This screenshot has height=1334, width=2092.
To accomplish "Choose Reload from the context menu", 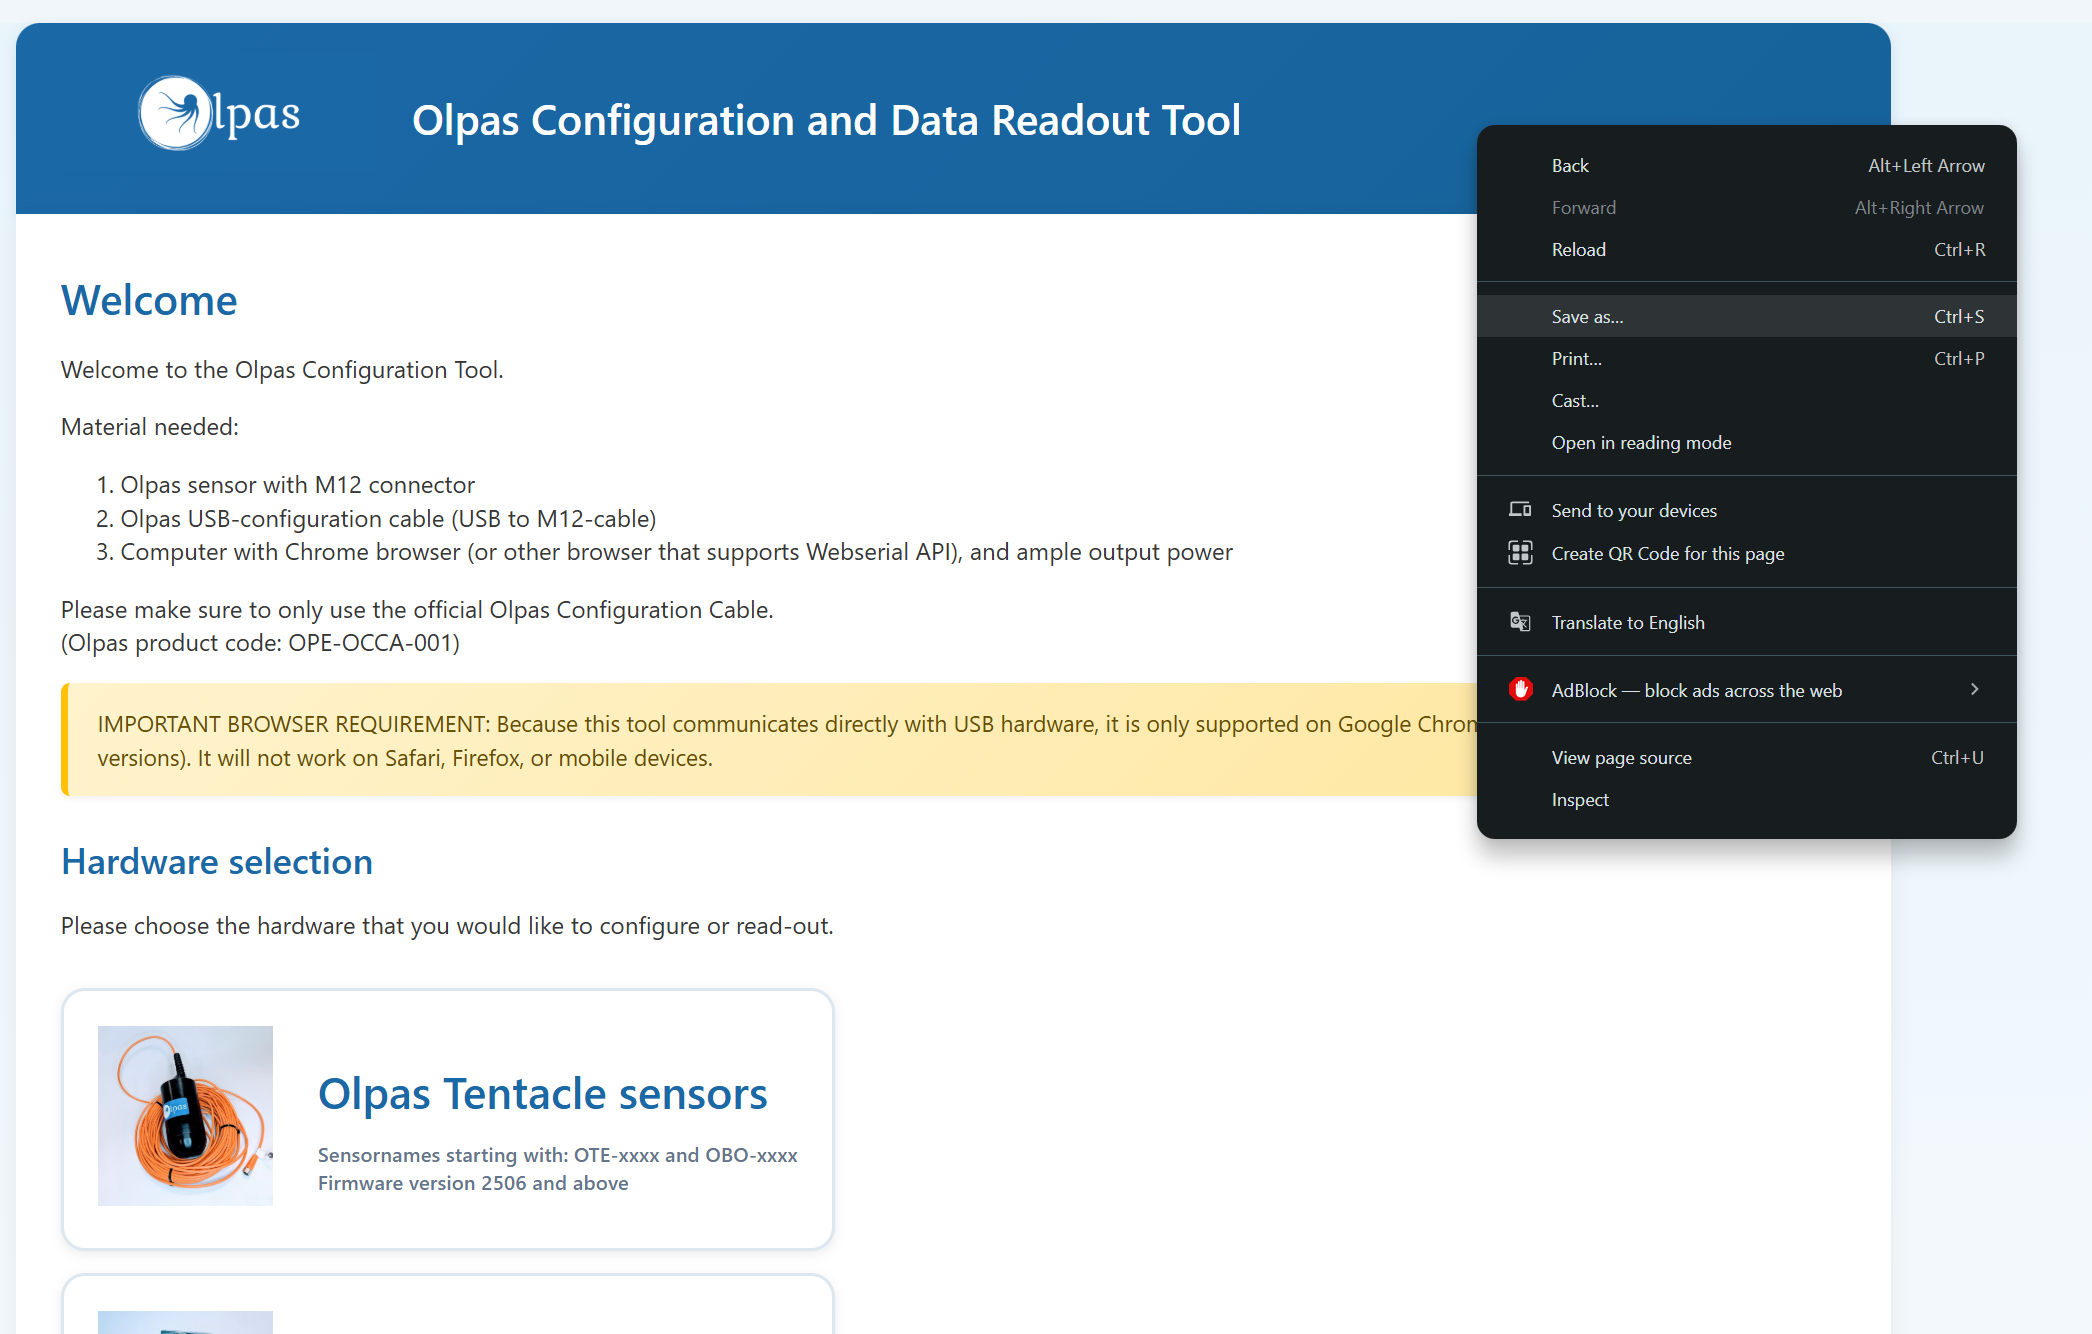I will click(x=1578, y=250).
